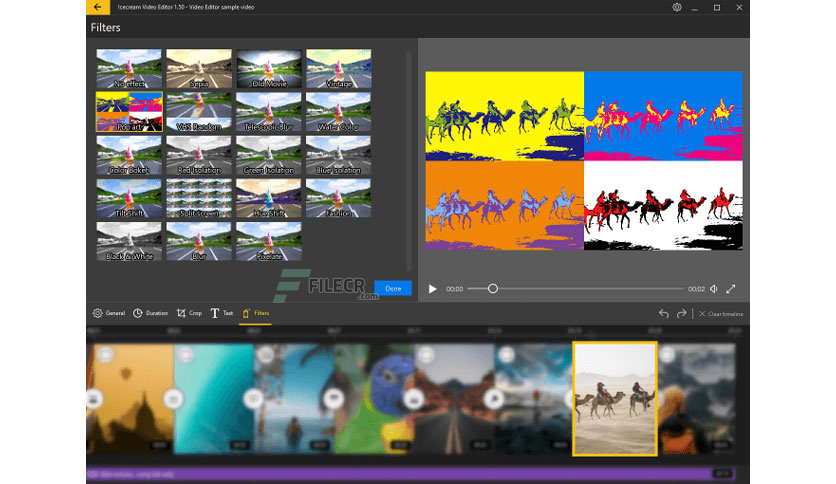Select the Vintage filter

pyautogui.click(x=339, y=69)
